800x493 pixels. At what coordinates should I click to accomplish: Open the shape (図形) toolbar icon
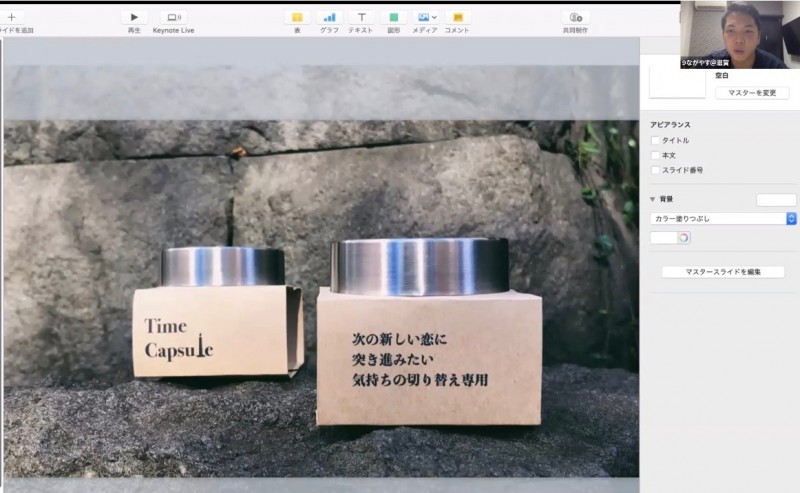pyautogui.click(x=393, y=17)
